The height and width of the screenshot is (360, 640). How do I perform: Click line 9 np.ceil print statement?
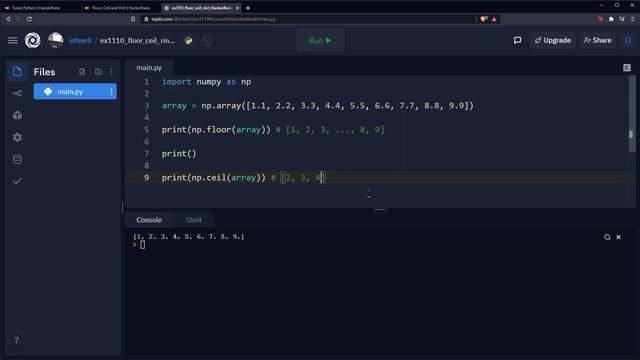[243, 178]
